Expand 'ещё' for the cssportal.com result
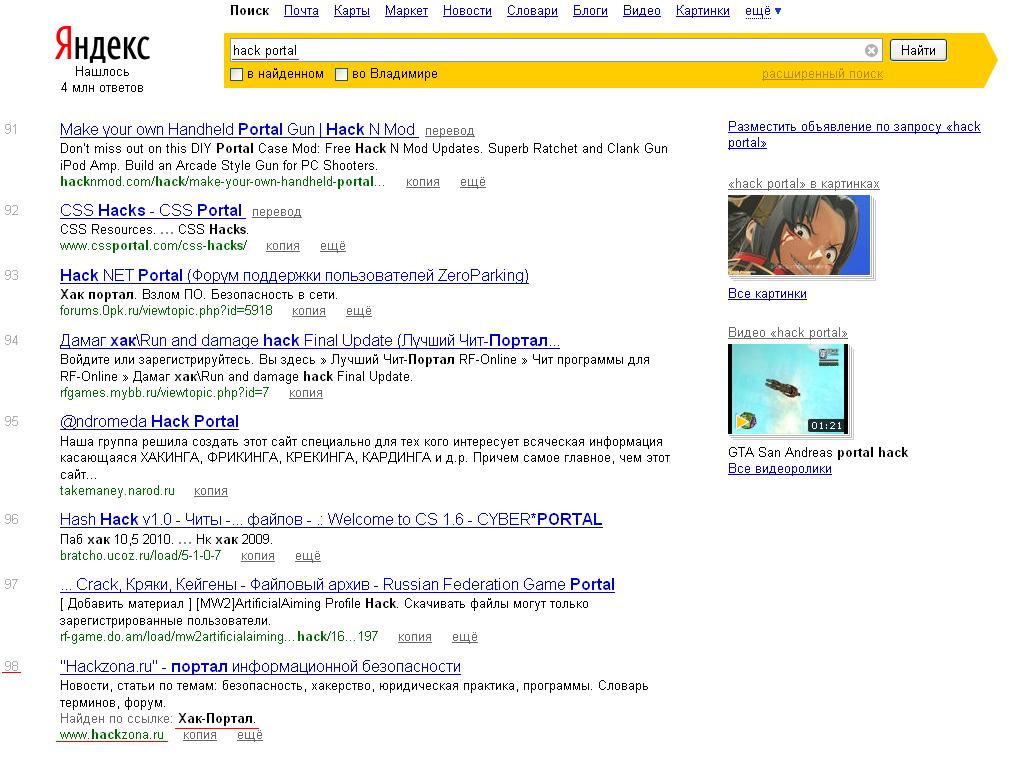1026x758 pixels. coord(332,246)
